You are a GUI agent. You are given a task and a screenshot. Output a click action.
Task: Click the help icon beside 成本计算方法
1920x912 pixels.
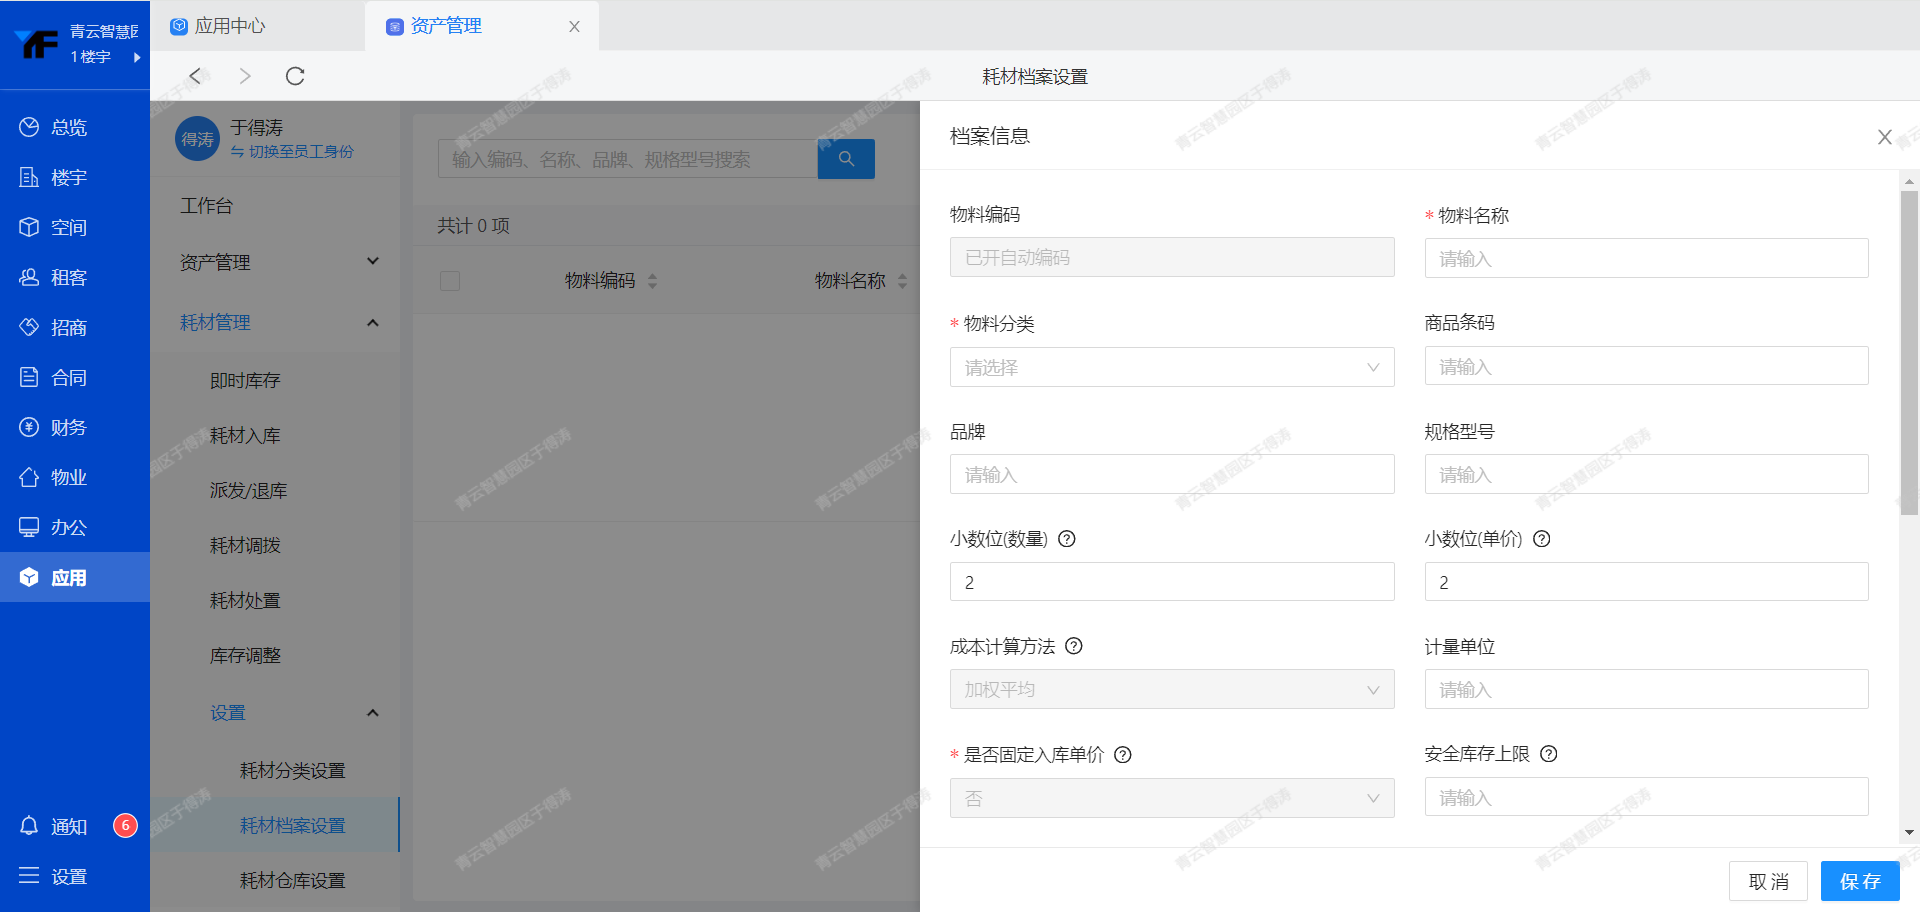1074,646
